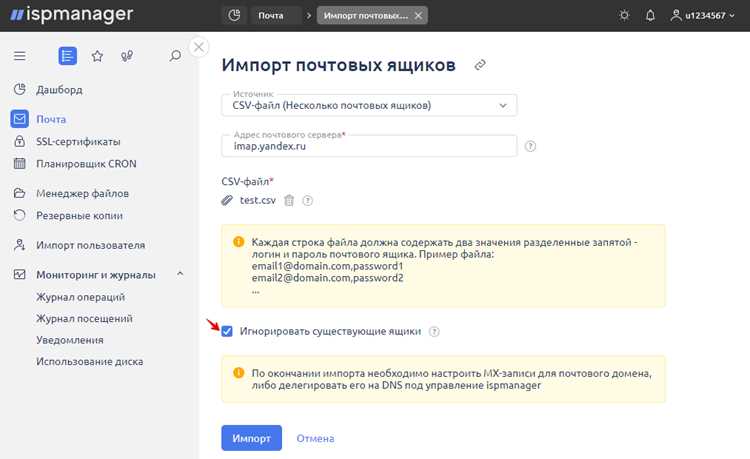
Task: Show help for ignoring existing mailboxes
Action: tap(434, 331)
